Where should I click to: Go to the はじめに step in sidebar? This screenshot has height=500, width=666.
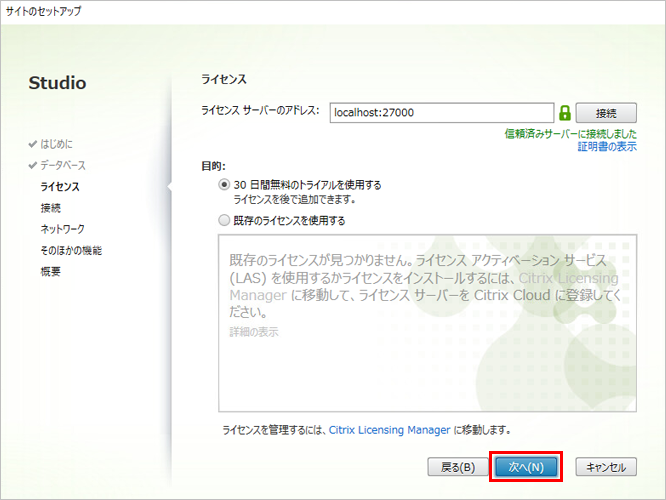click(x=56, y=144)
